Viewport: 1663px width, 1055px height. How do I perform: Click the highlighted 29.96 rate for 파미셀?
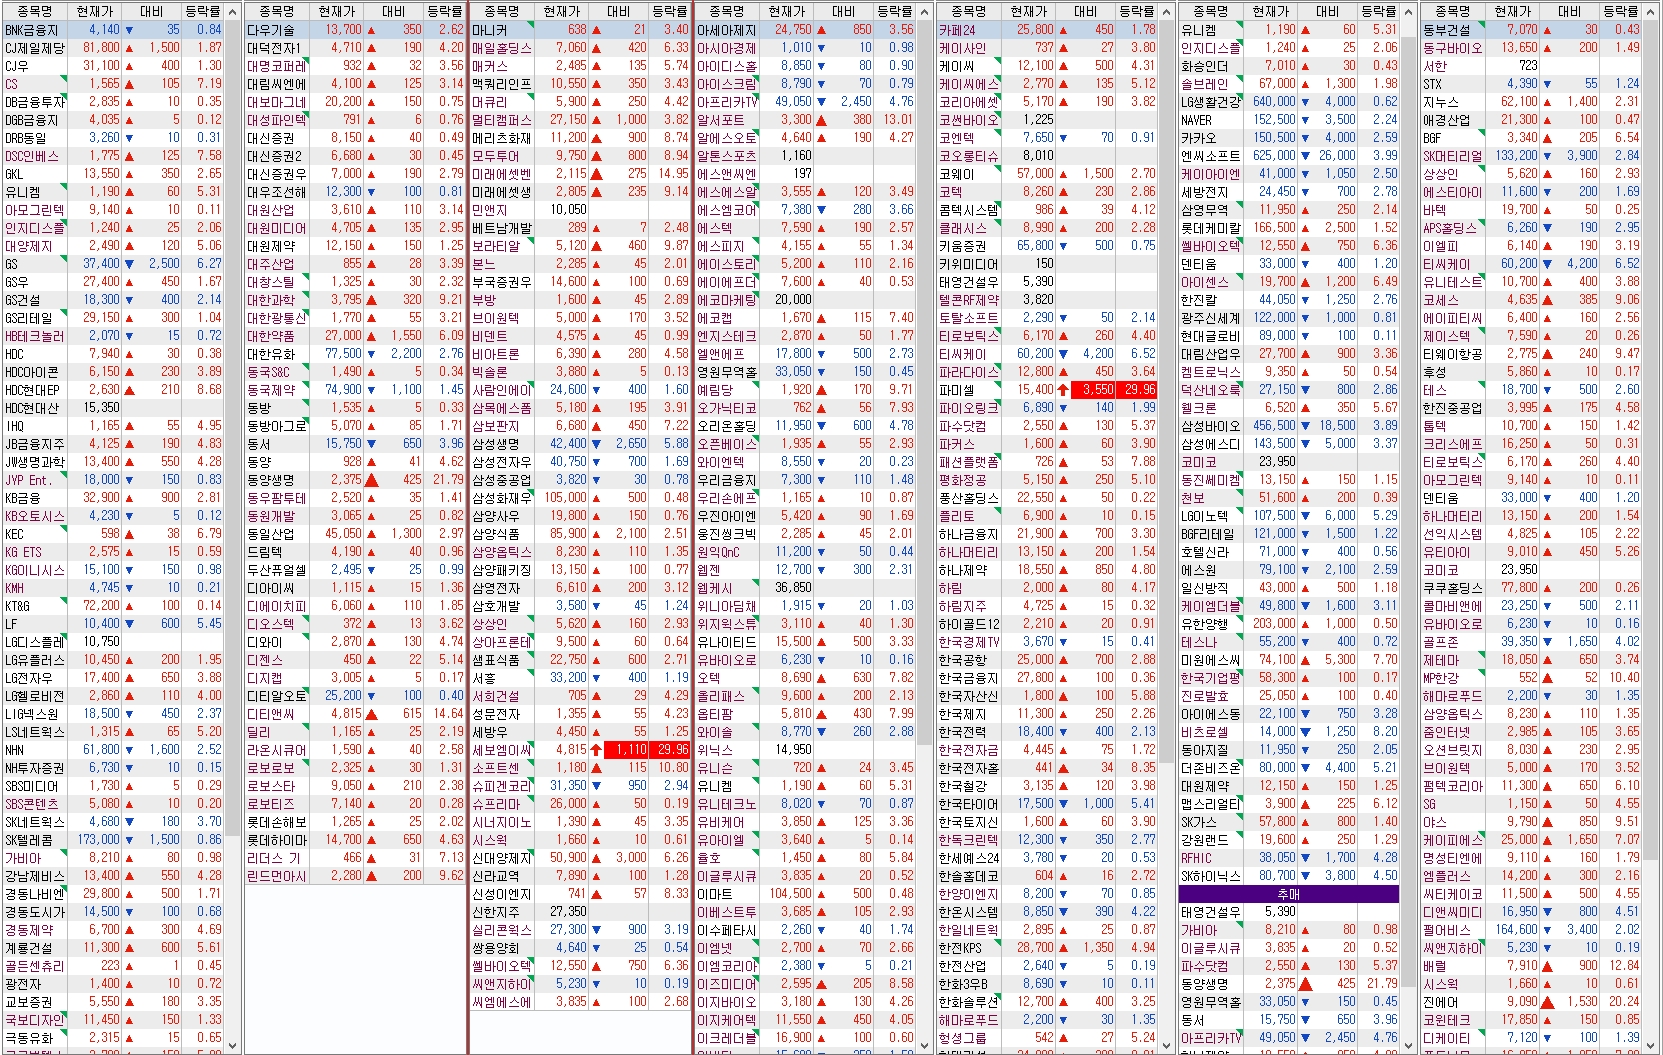(1138, 390)
